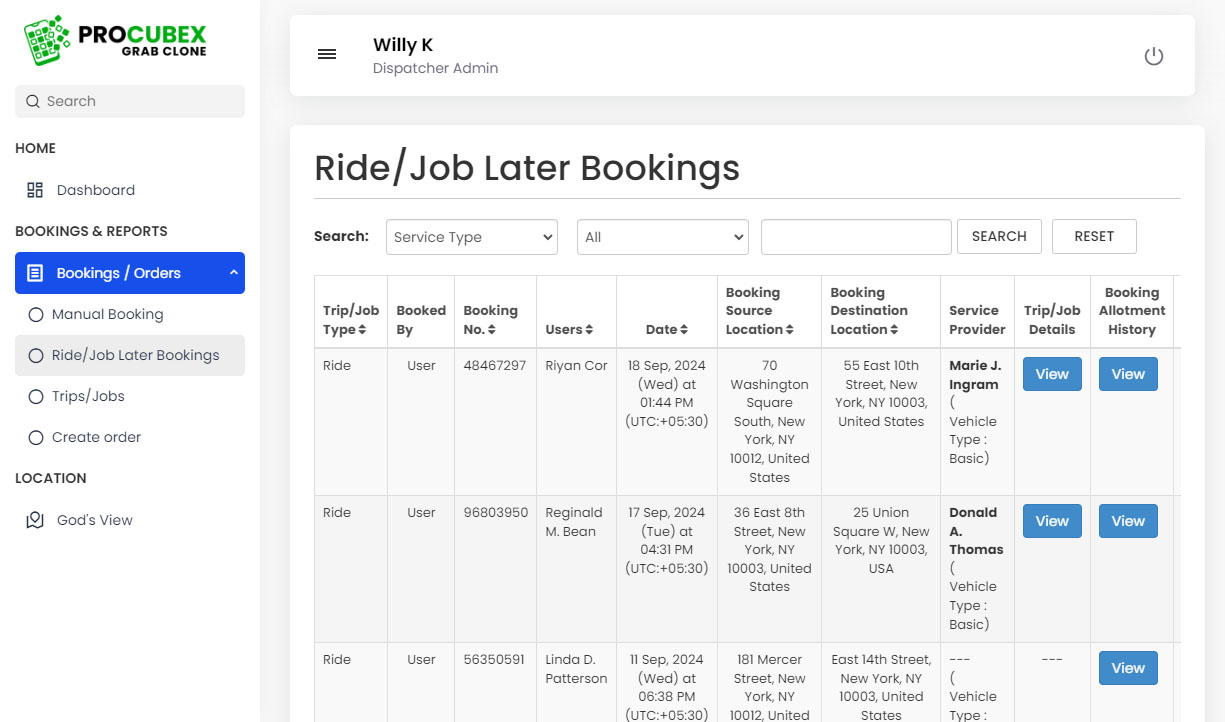The image size is (1225, 722).
Task: Select Manual Booking in sidebar
Action: click(107, 314)
